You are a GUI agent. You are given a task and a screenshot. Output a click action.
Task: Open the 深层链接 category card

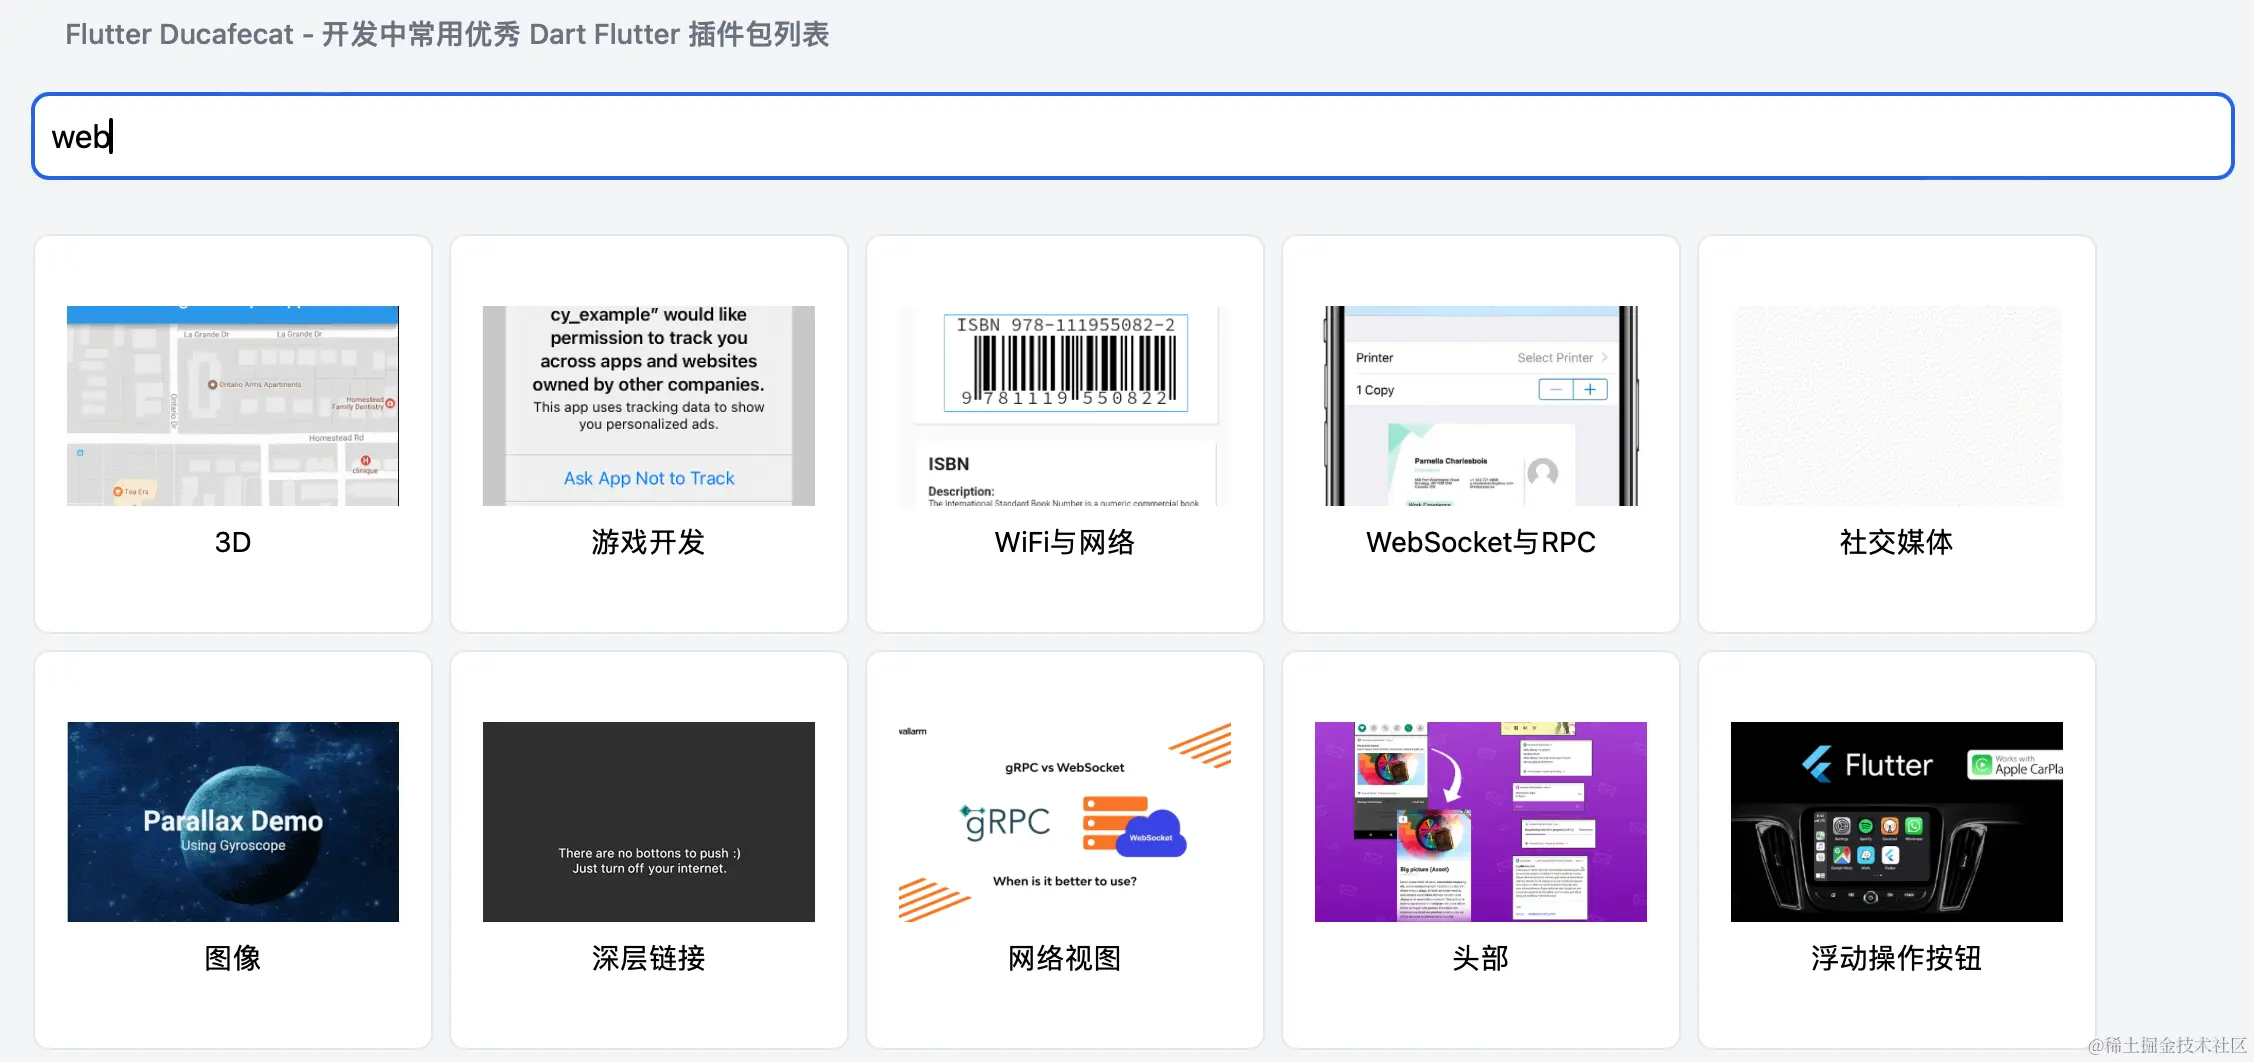(648, 821)
